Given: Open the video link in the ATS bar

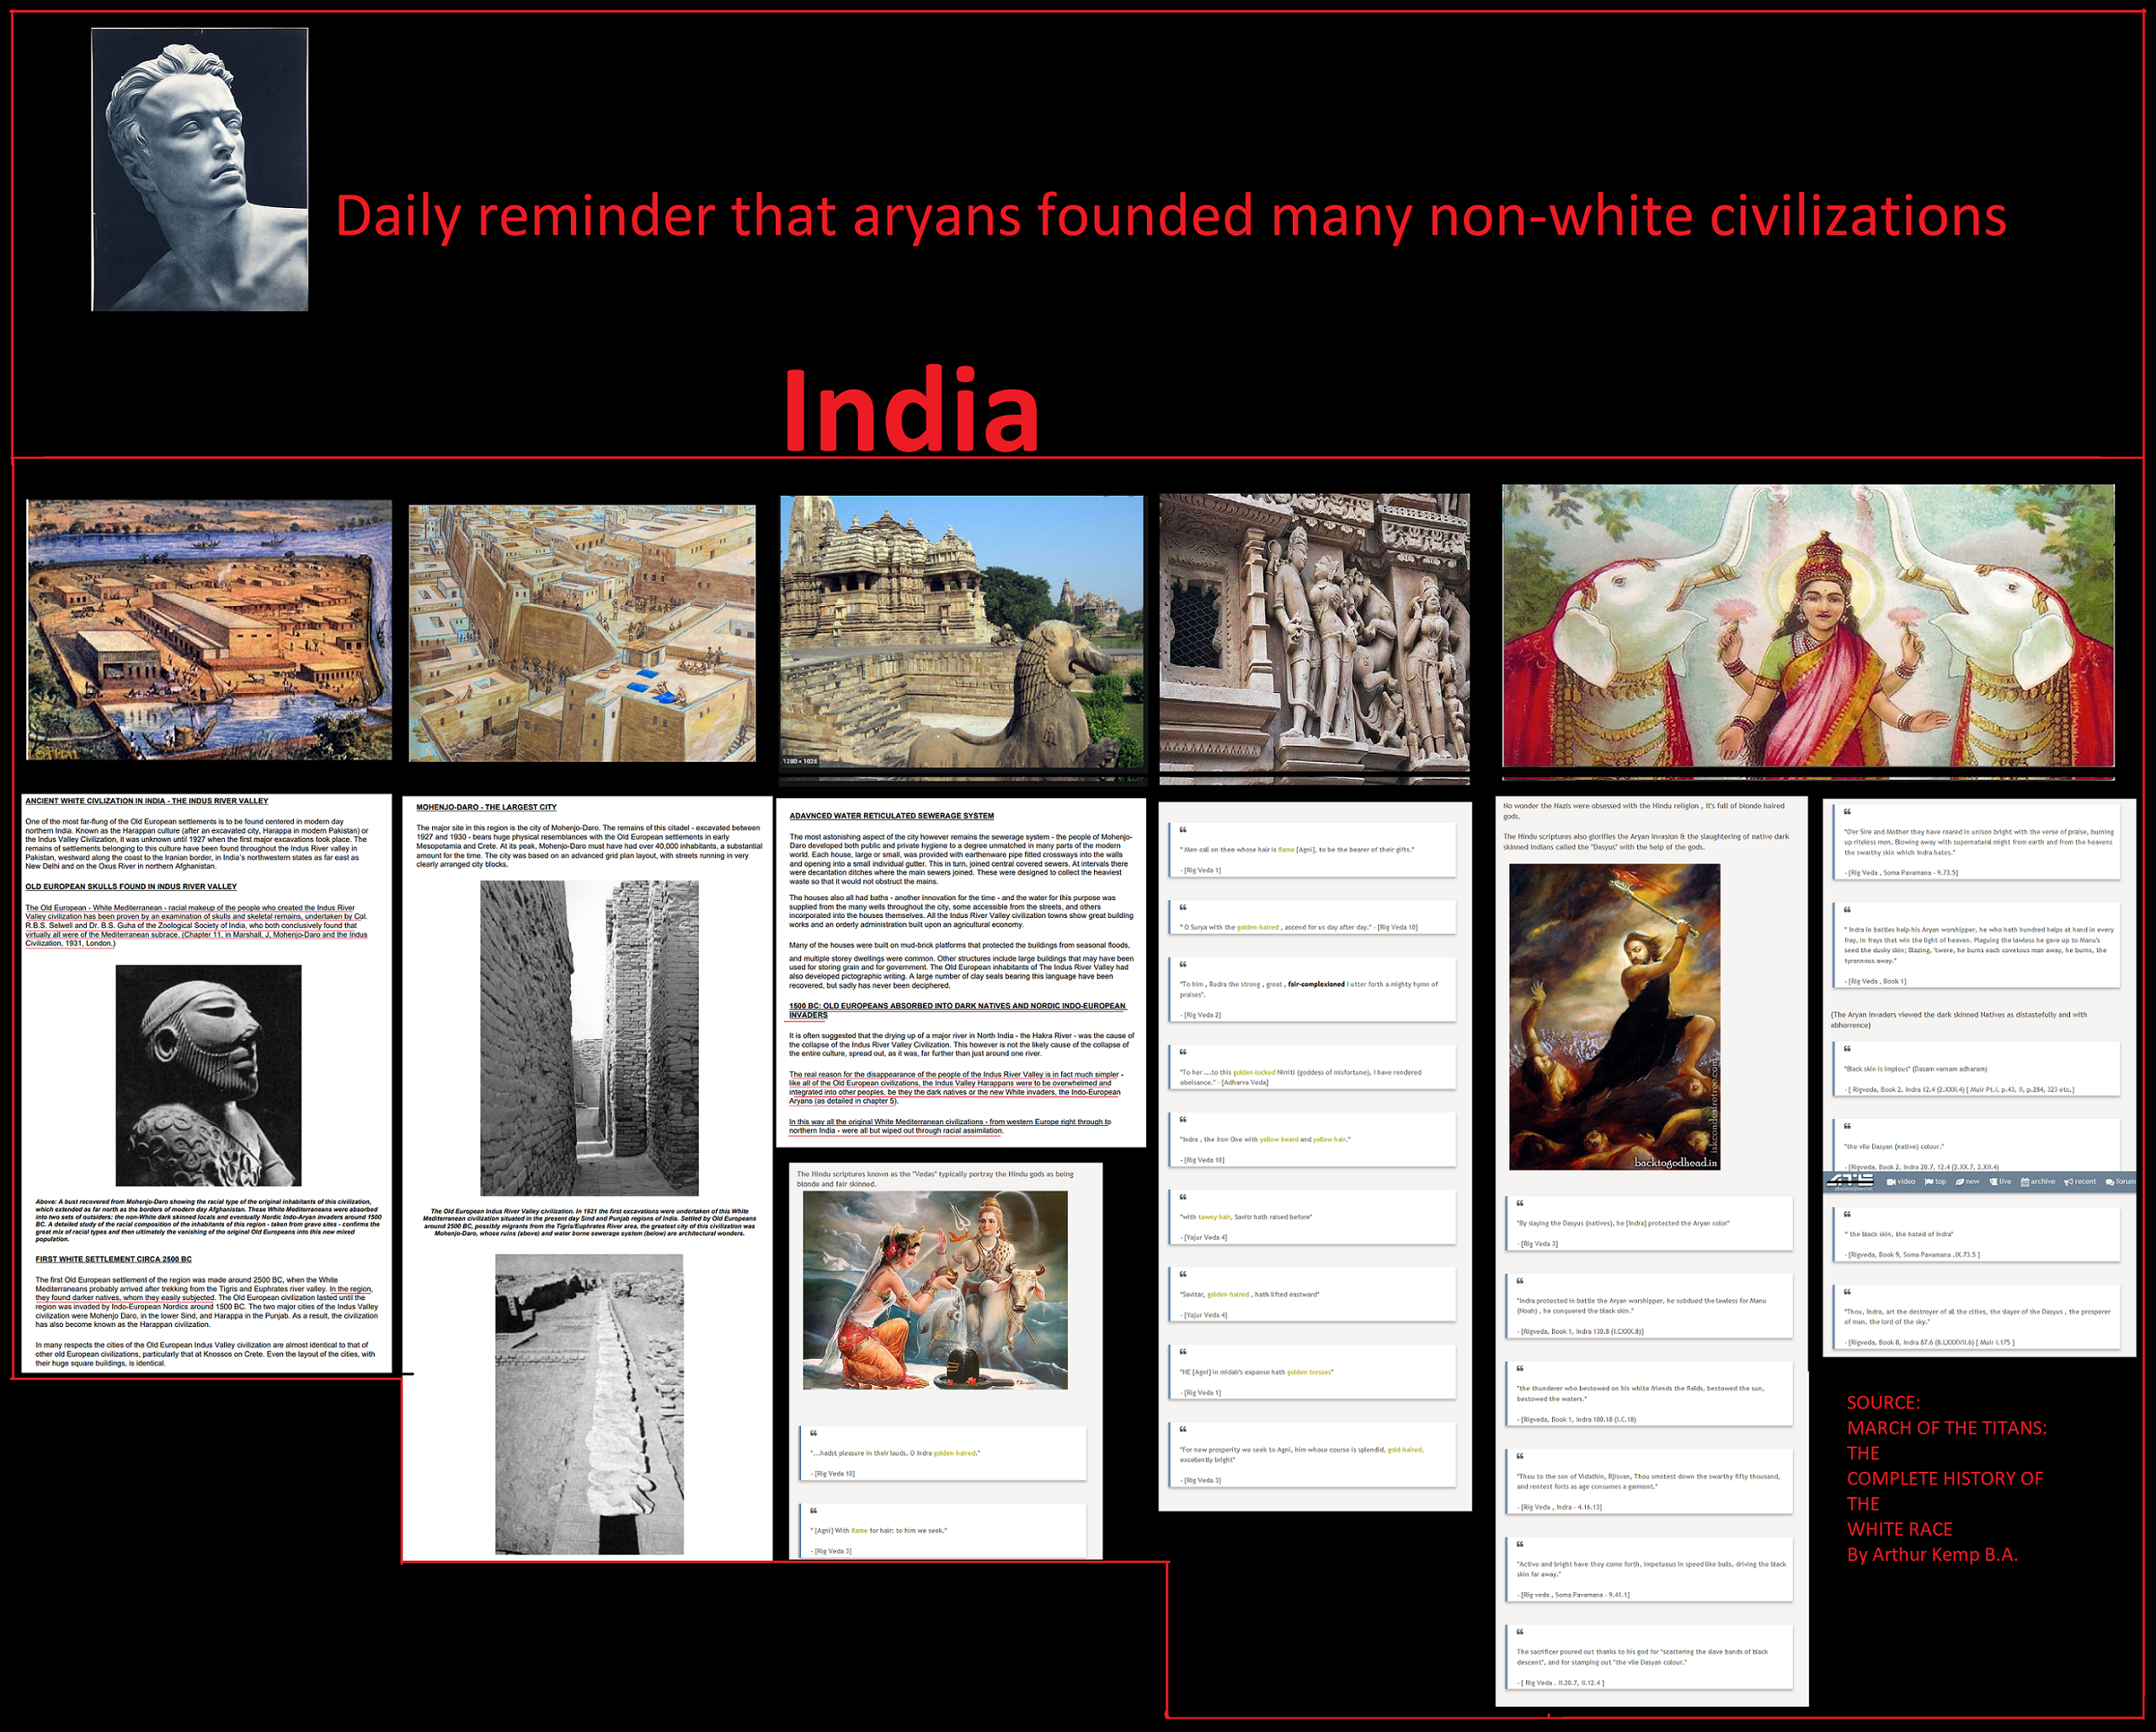Looking at the screenshot, I should click(x=1901, y=1181).
